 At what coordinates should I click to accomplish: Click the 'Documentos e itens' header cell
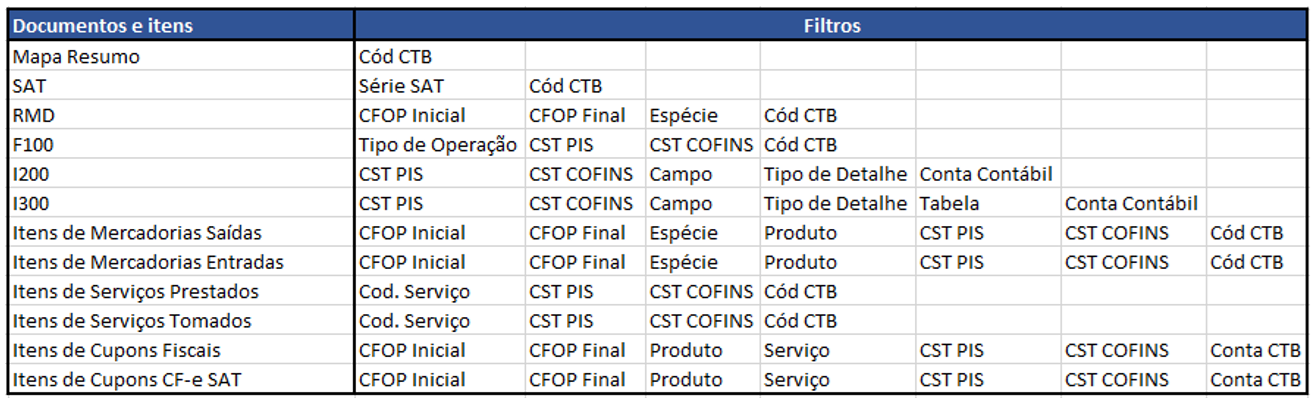tap(103, 26)
